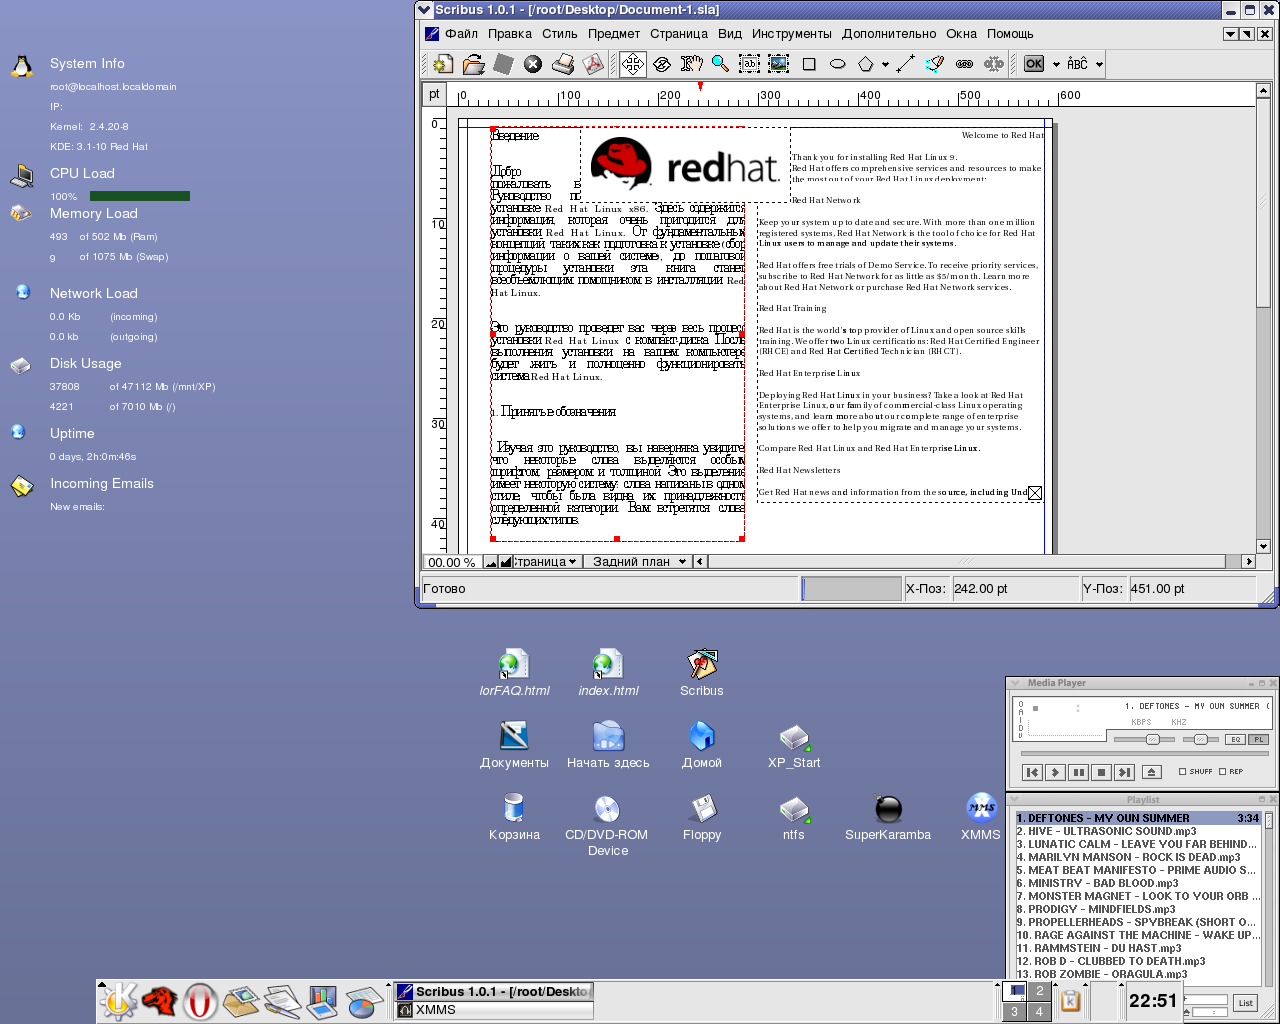Viewport: 1280px width, 1024px height.
Task: Open the Стиль menu
Action: pyautogui.click(x=560, y=34)
